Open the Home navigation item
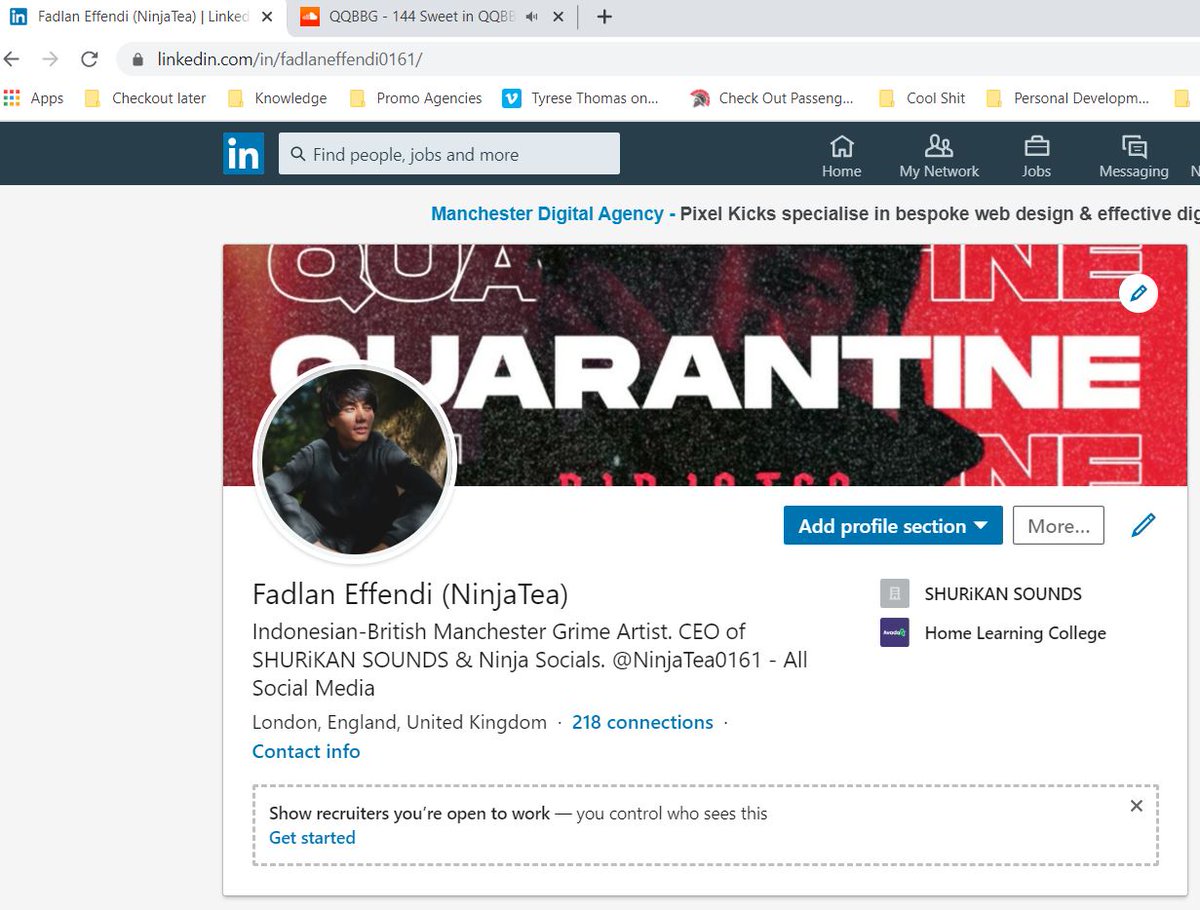This screenshot has height=910, width=1200. [842, 157]
